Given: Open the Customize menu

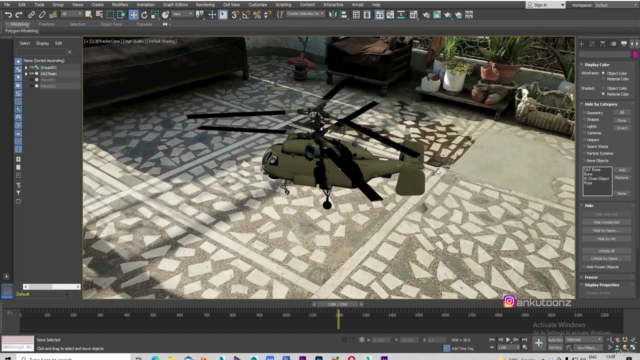Looking at the screenshot, I should (x=258, y=4).
